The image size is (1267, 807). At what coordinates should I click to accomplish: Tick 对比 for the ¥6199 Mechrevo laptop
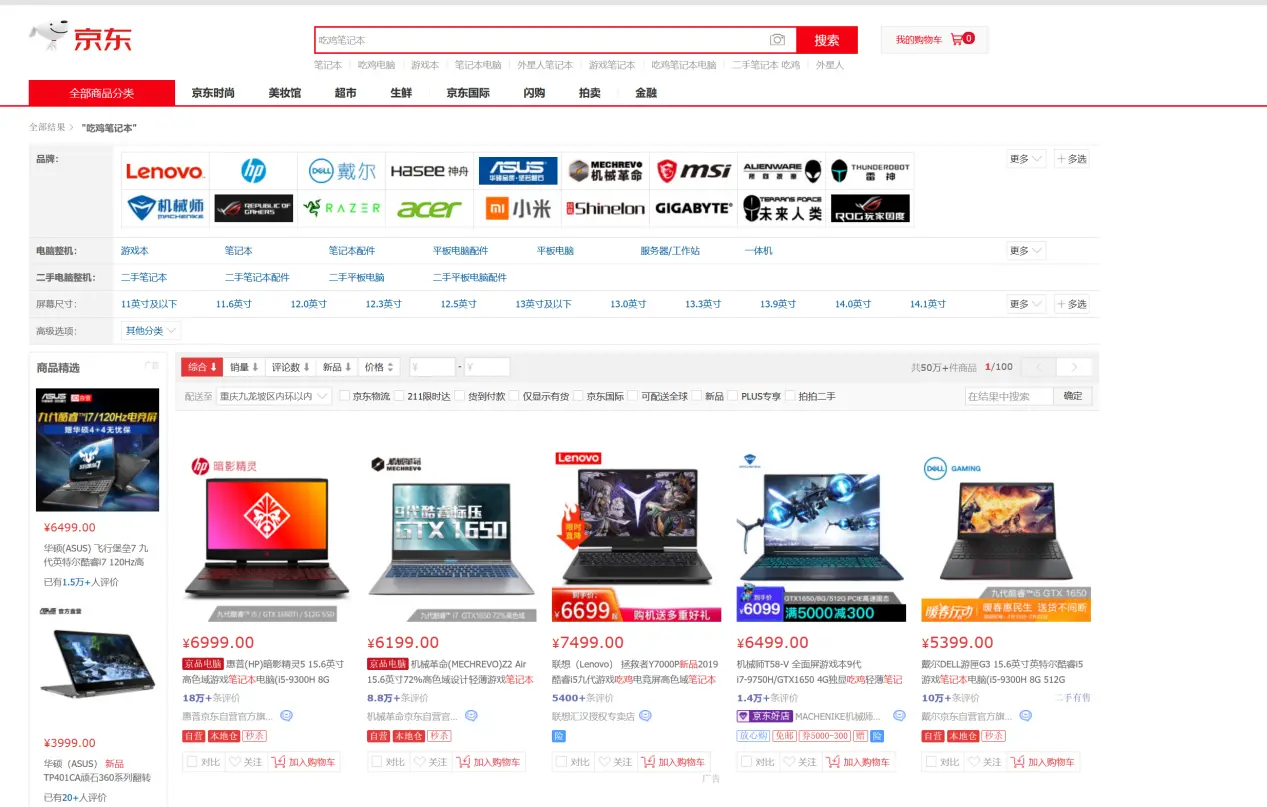[376, 762]
